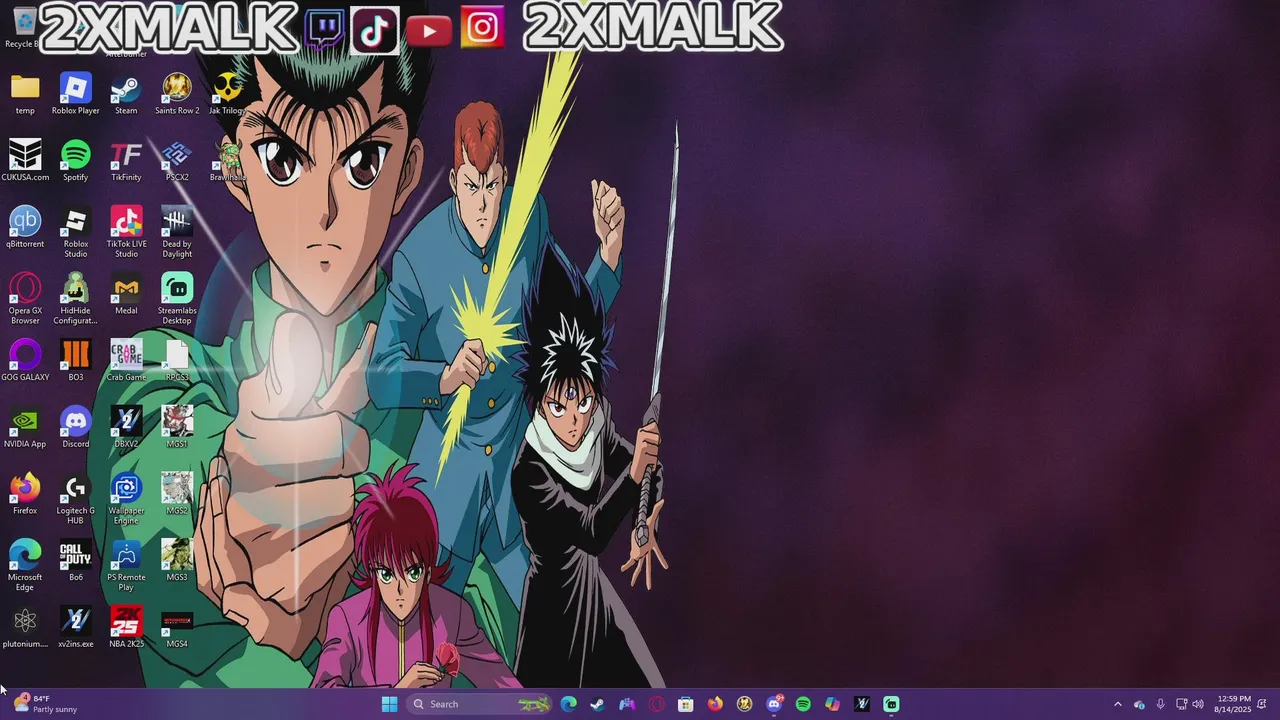The height and width of the screenshot is (720, 1280).
Task: Launch GOG GALAXY shortcut
Action: tap(25, 361)
